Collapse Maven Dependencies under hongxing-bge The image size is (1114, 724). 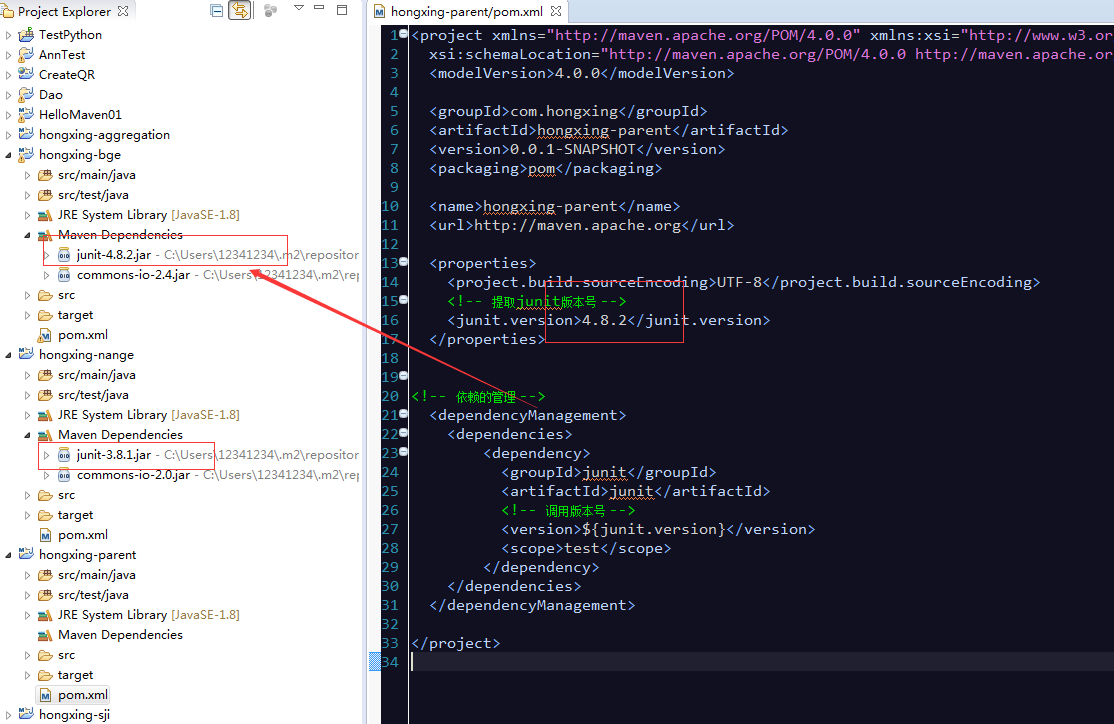pos(27,234)
